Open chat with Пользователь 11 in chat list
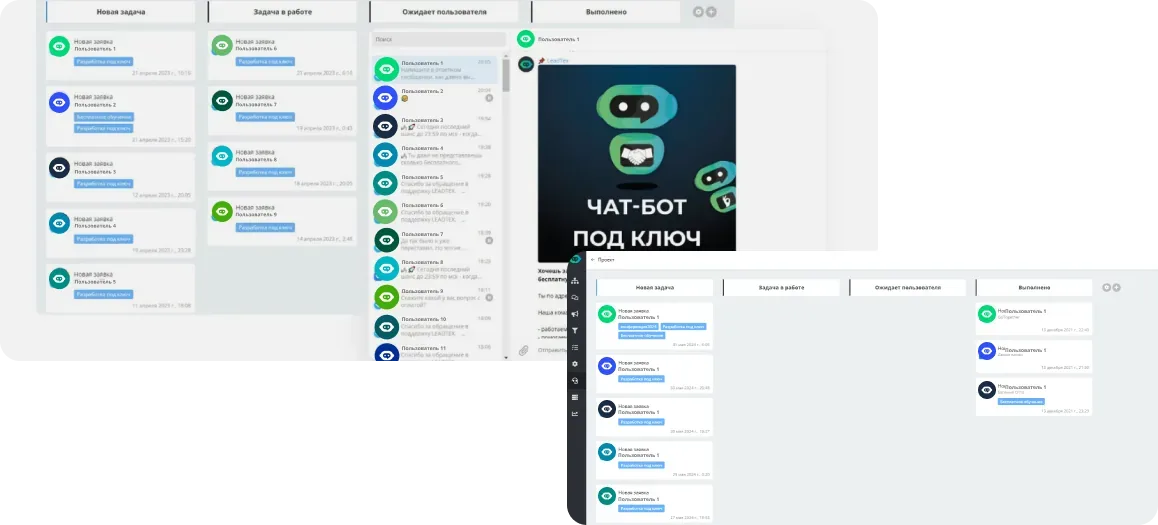1158x525 pixels. 436,353
